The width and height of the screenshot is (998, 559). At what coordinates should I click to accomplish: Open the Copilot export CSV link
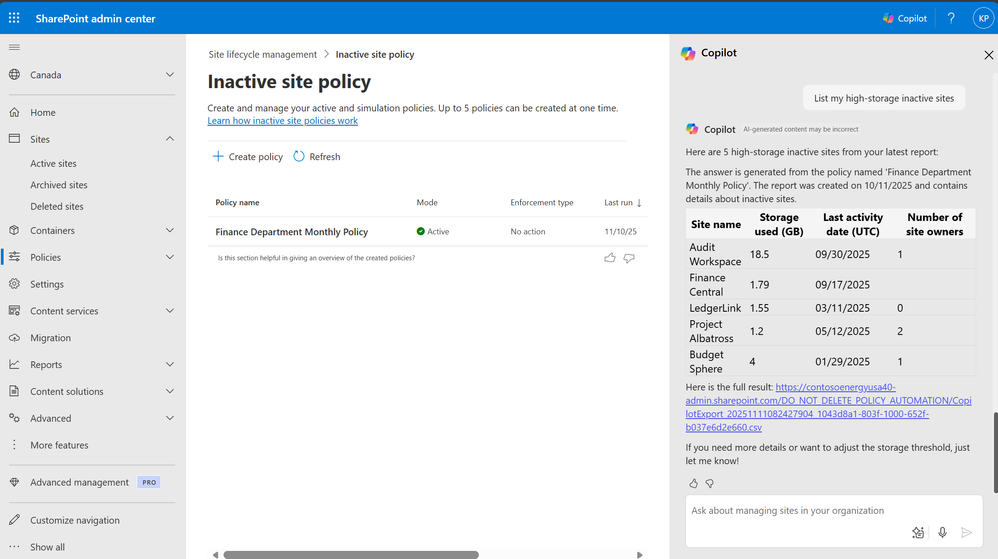(x=828, y=407)
